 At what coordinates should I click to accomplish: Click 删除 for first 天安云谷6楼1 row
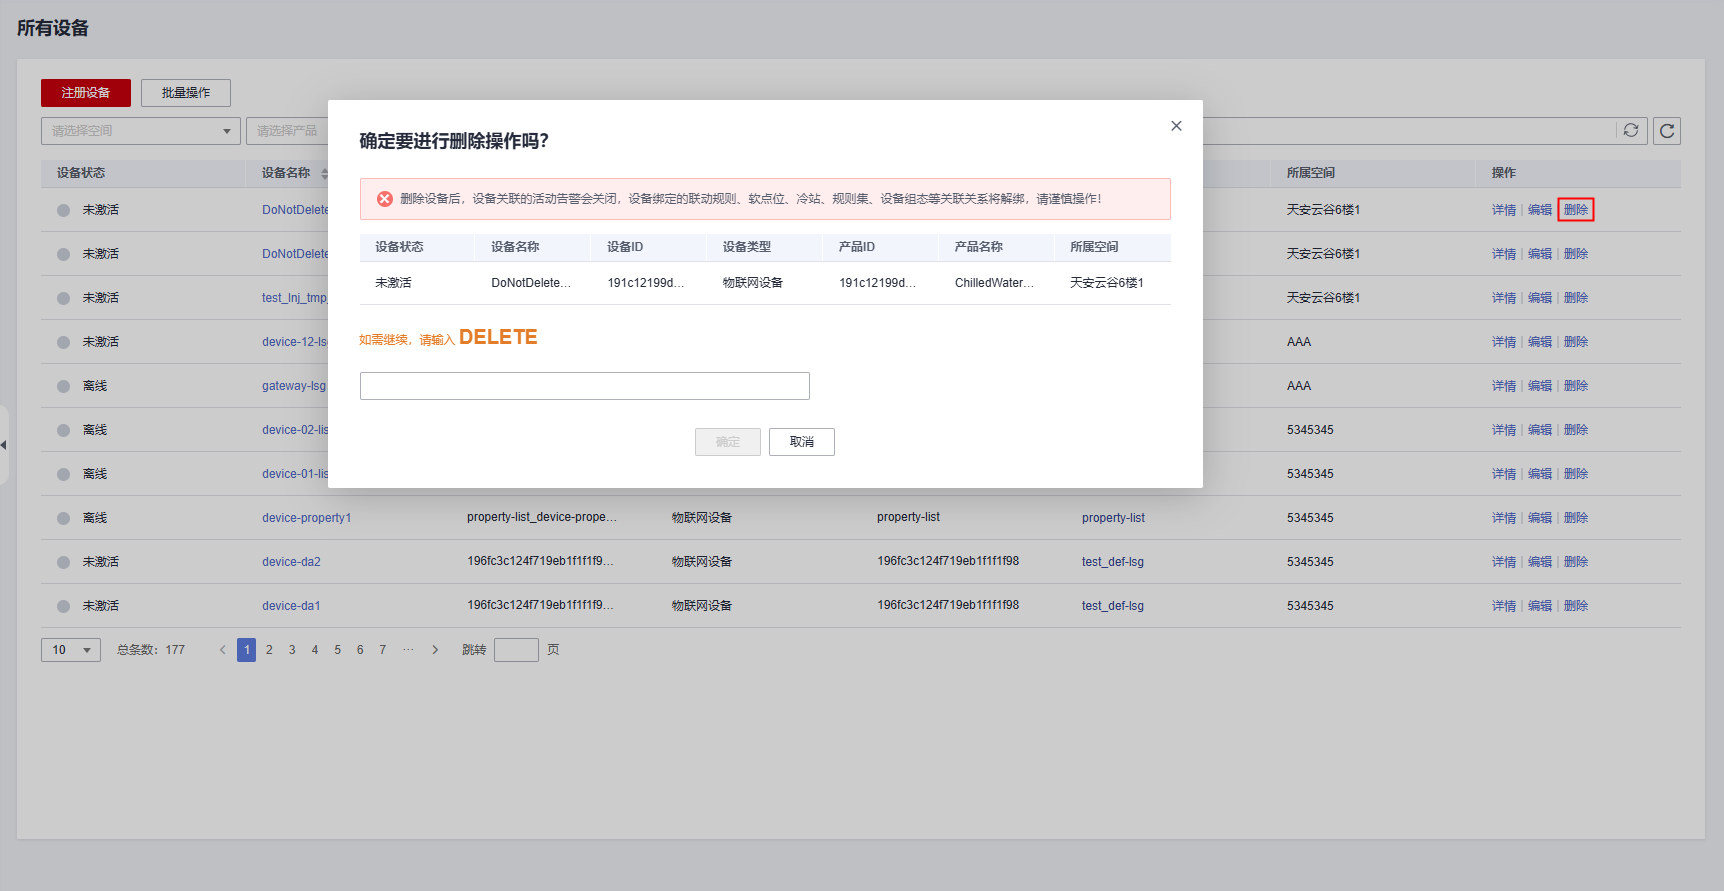point(1576,210)
